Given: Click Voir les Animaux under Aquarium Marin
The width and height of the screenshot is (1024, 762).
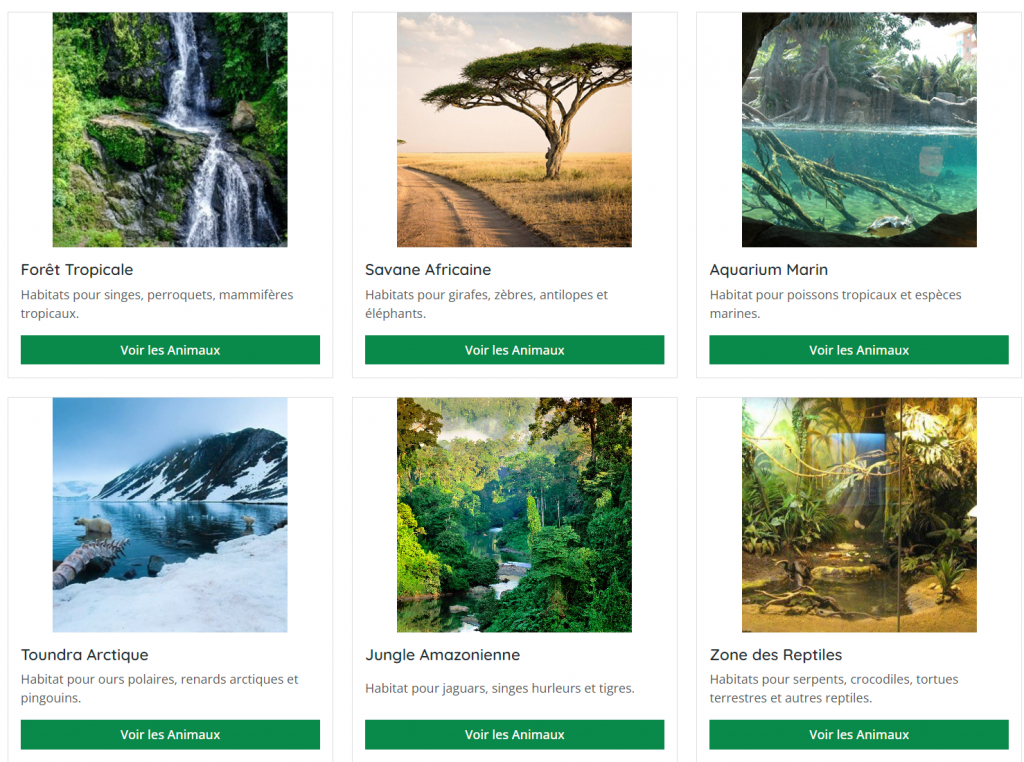Looking at the screenshot, I should tap(859, 350).
